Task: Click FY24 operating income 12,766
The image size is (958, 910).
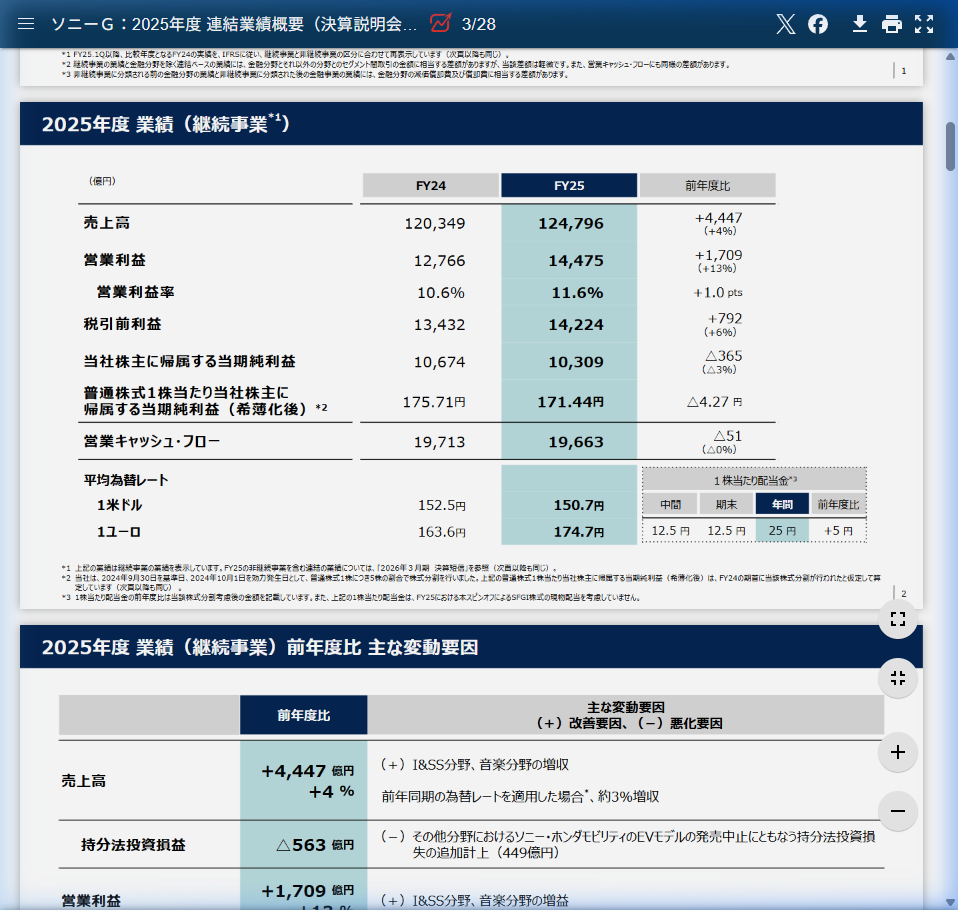Action: click(x=439, y=261)
